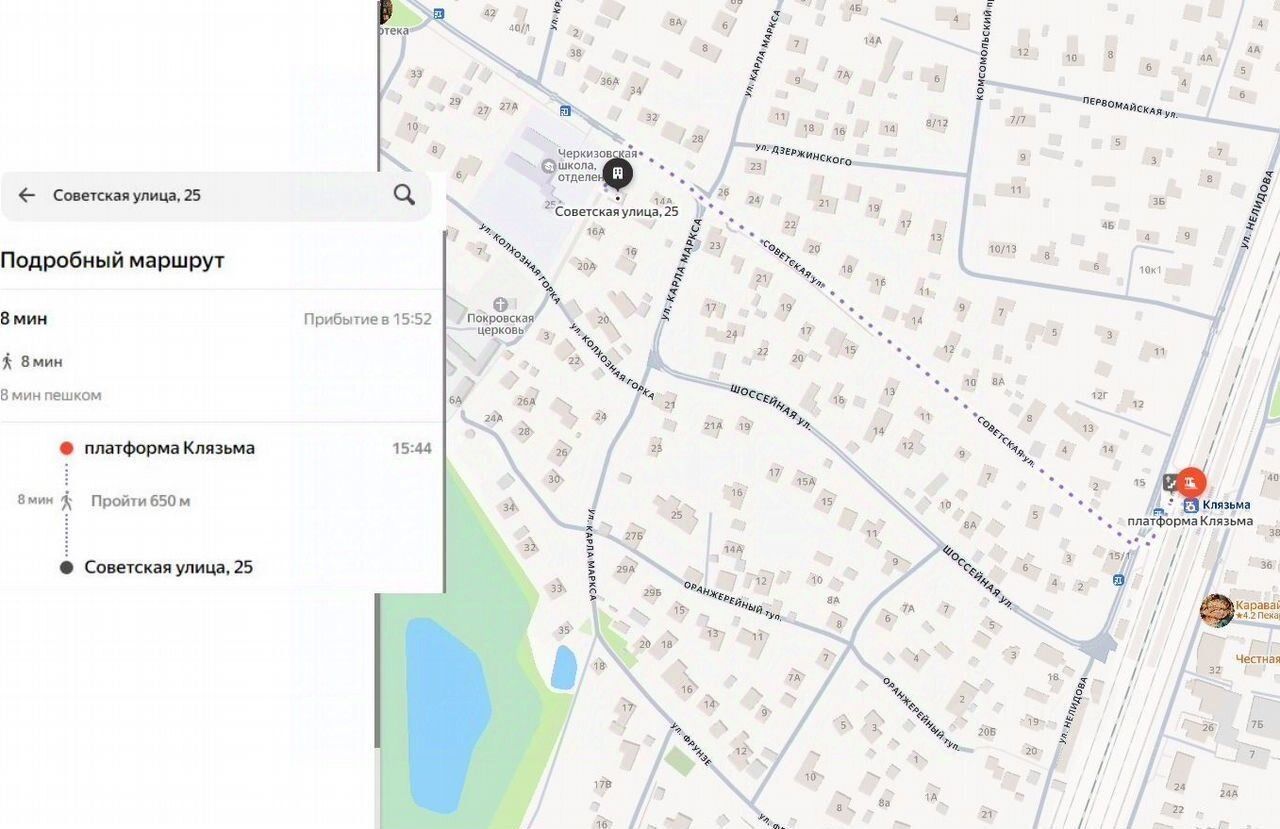Click the Клязьма station label on map
This screenshot has height=829, width=1280.
(x=1226, y=505)
